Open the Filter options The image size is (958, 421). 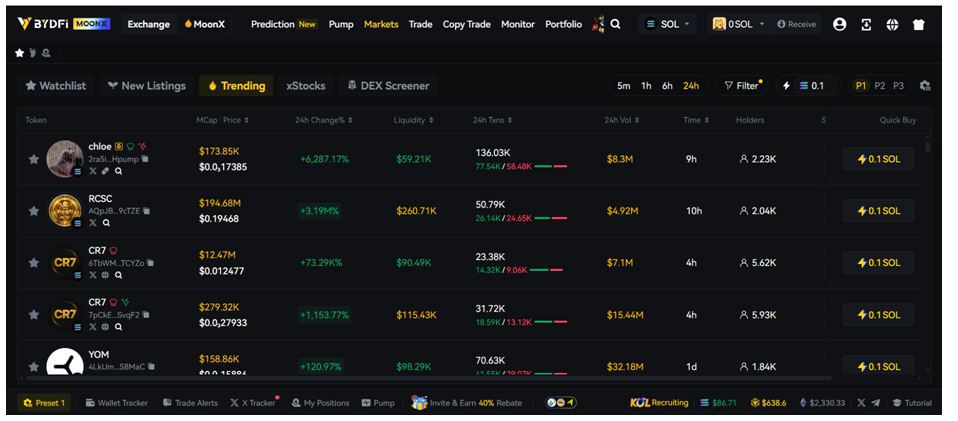[x=742, y=86]
